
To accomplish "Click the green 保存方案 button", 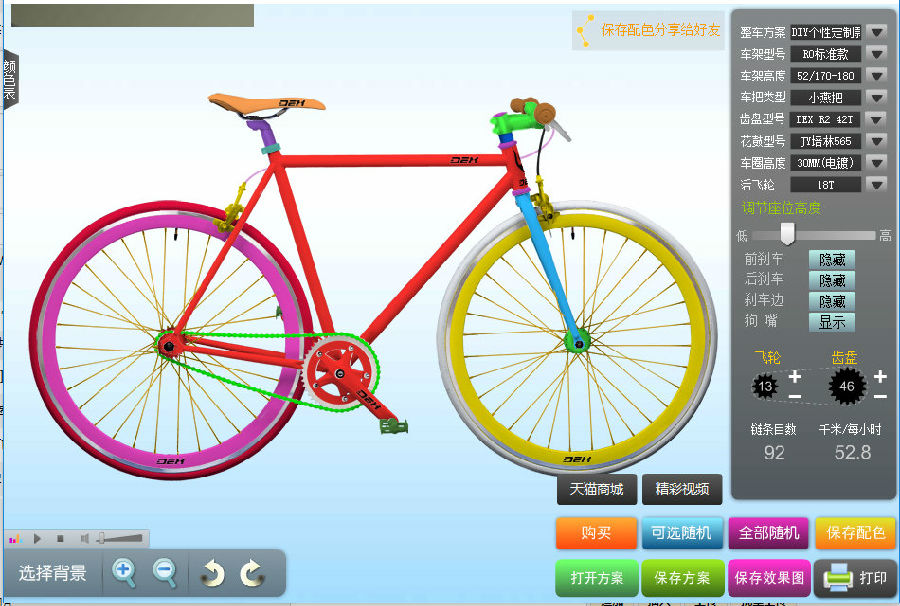I will click(x=682, y=578).
